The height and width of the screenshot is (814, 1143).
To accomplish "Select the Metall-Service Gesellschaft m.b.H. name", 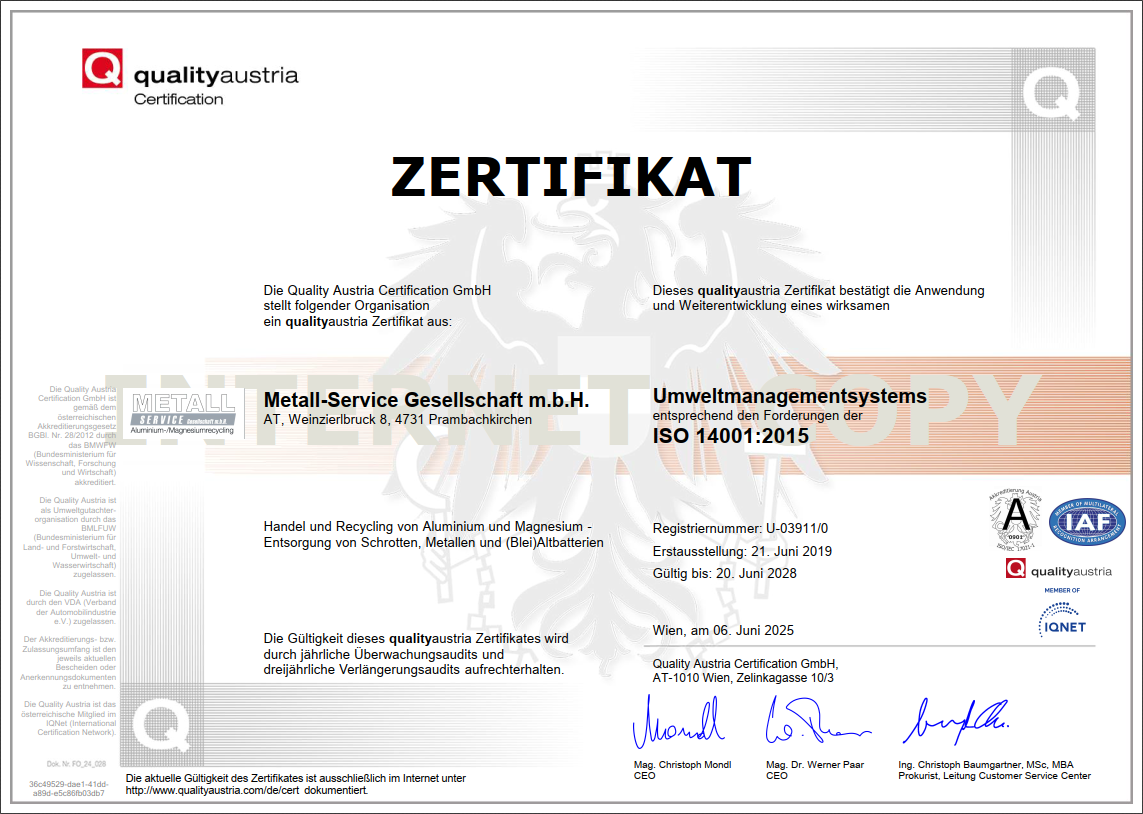I will click(427, 400).
